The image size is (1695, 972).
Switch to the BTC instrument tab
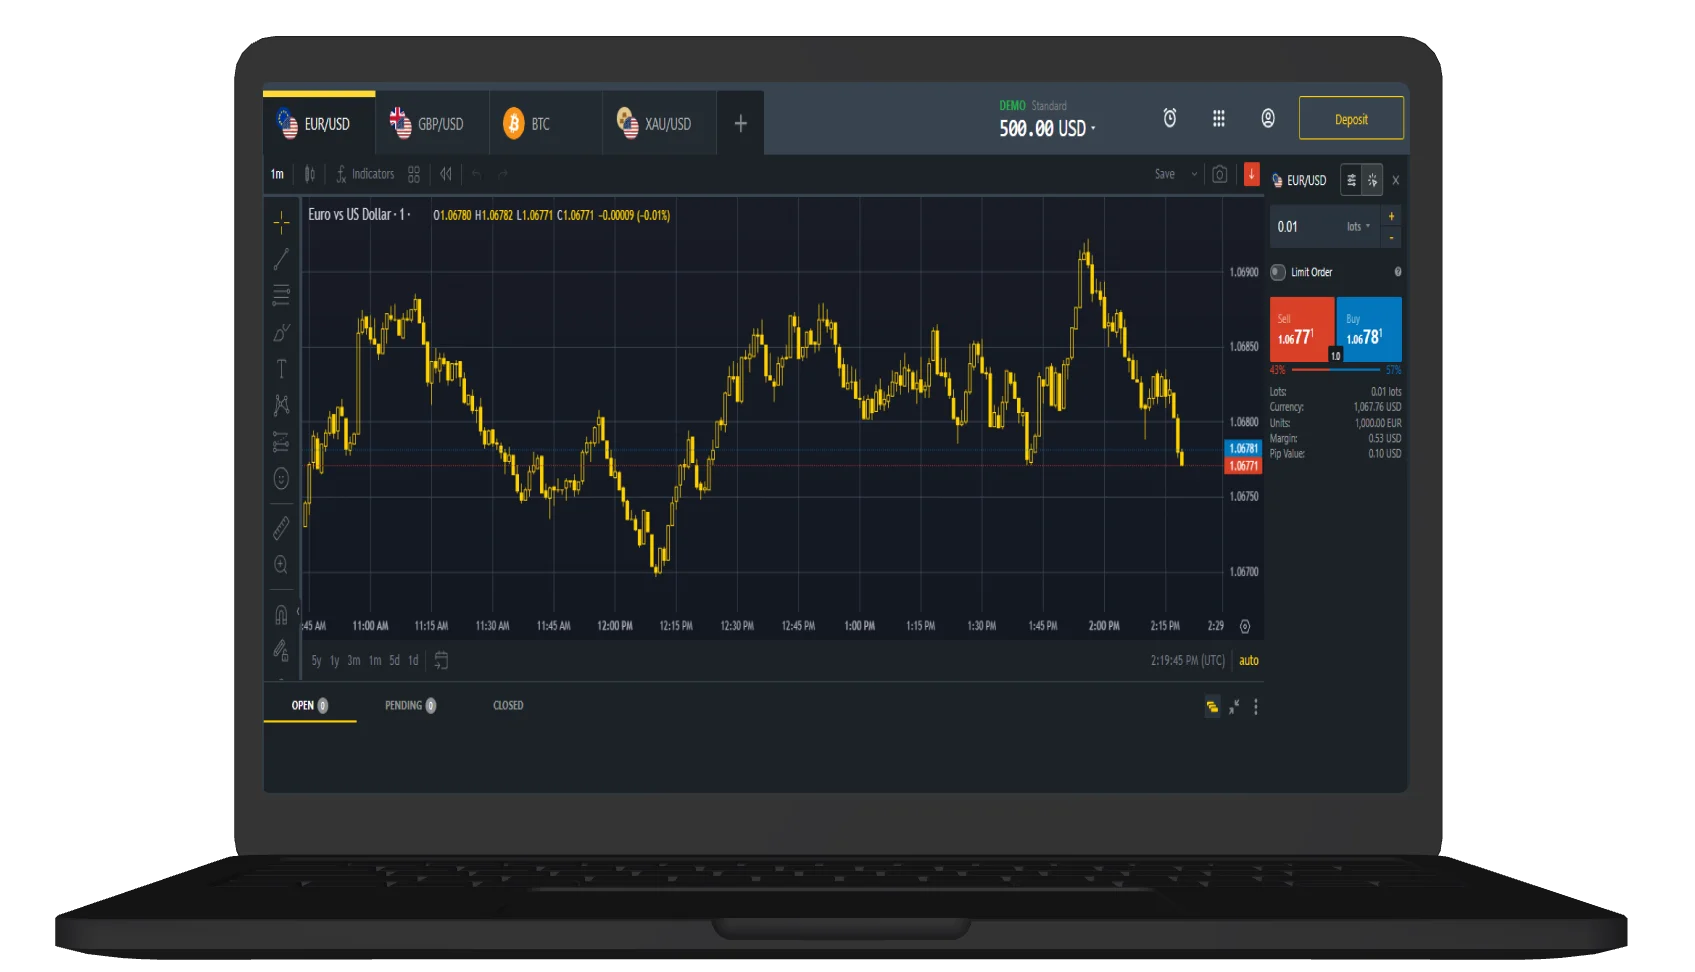tap(546, 124)
